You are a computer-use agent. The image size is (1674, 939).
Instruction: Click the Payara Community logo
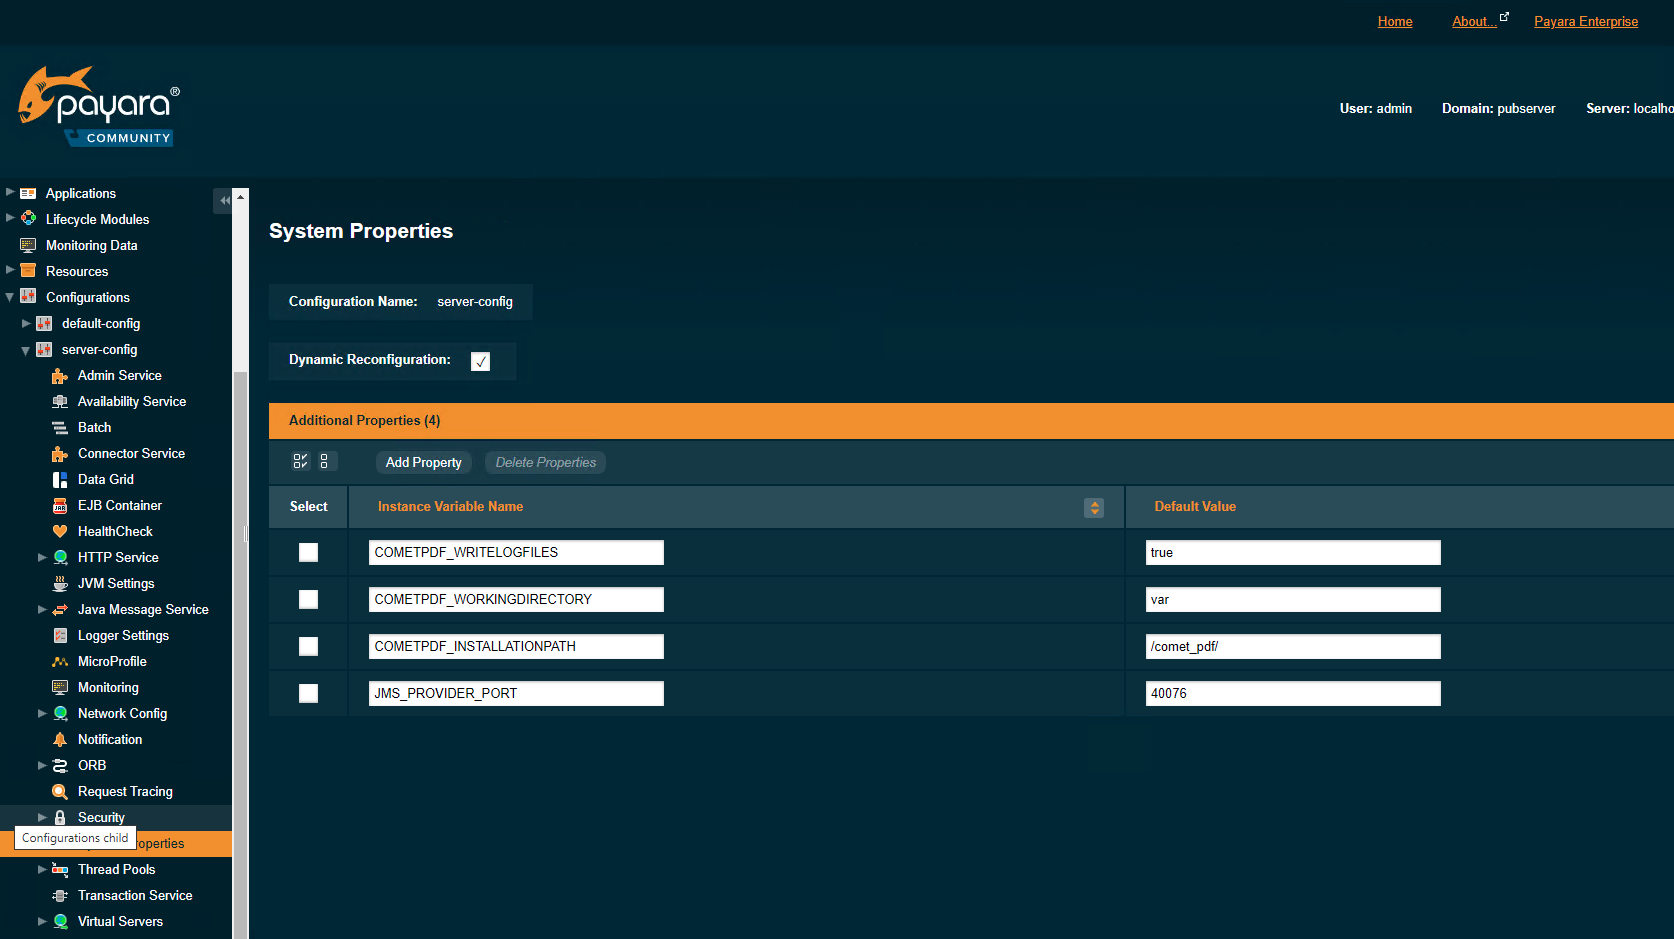[99, 108]
